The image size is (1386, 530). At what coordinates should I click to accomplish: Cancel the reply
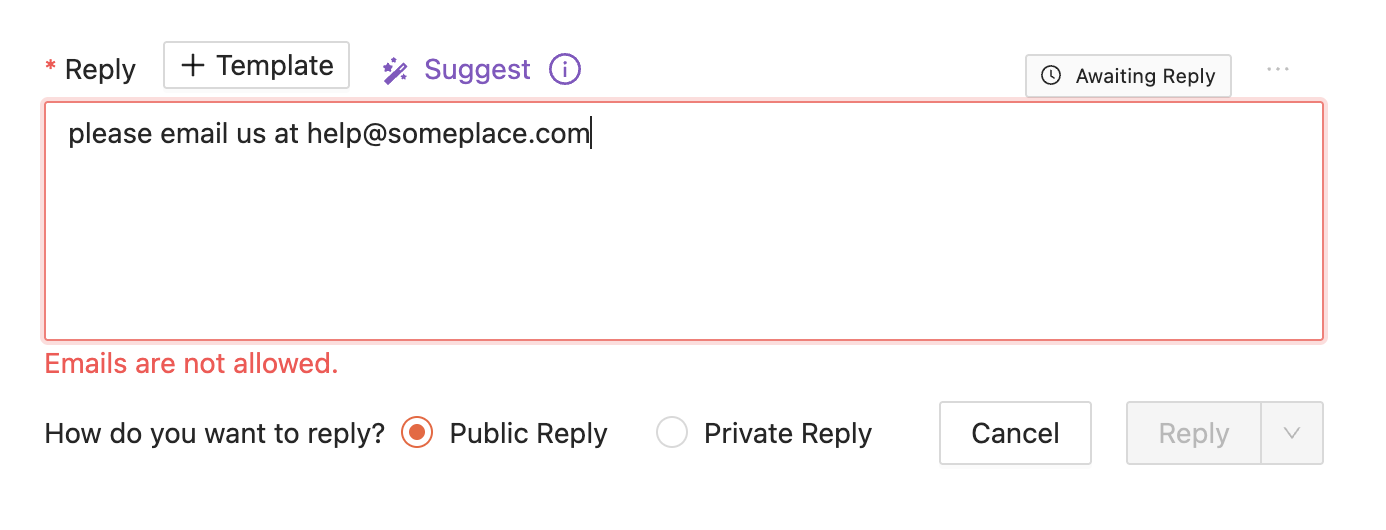(1015, 433)
